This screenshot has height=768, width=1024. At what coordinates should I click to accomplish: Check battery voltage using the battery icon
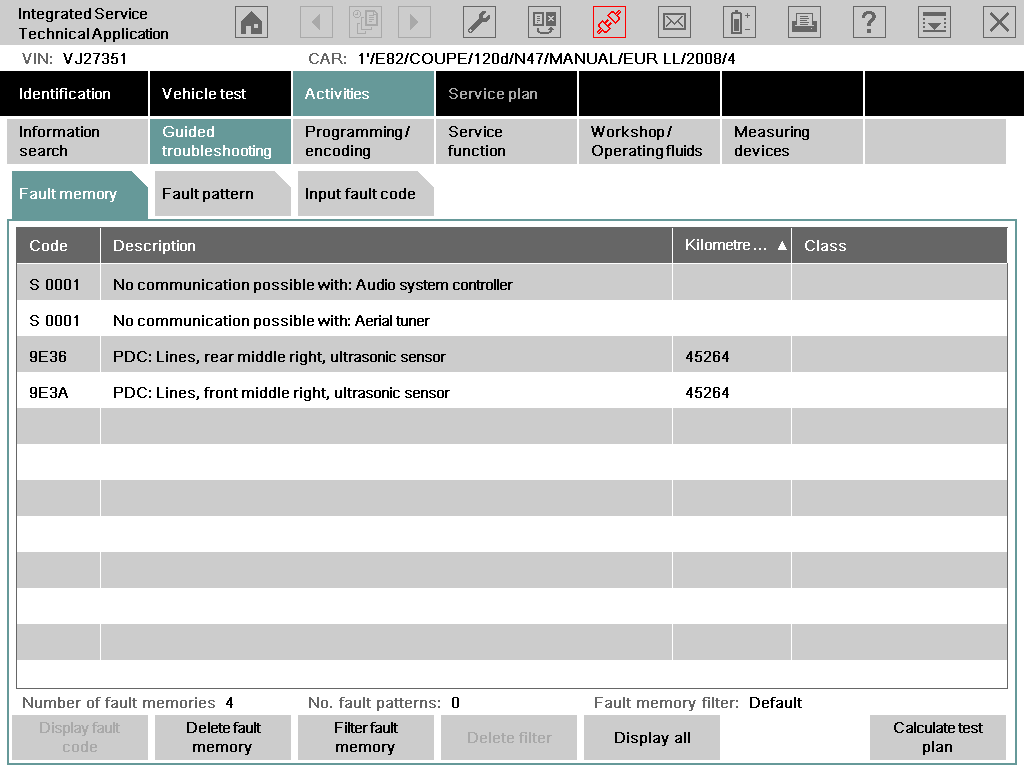(x=738, y=21)
